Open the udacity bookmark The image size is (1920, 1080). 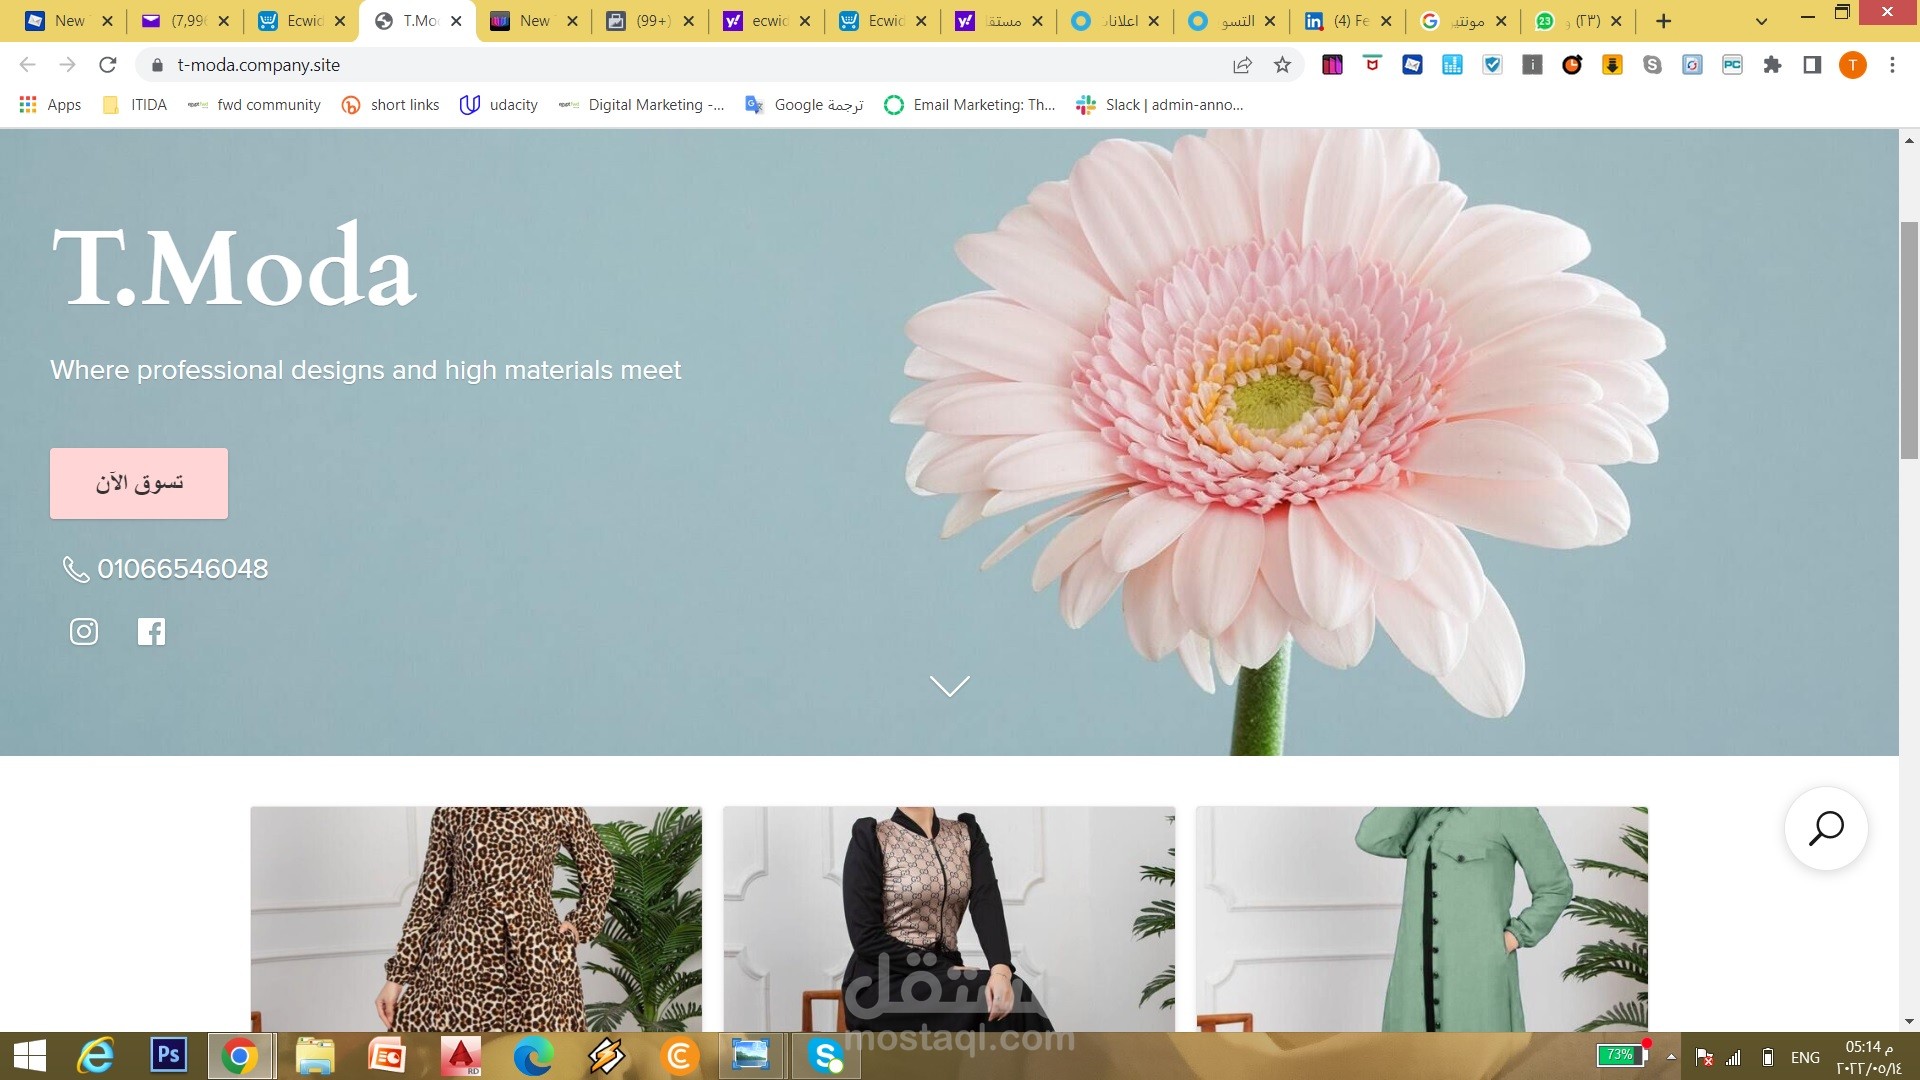coord(499,105)
